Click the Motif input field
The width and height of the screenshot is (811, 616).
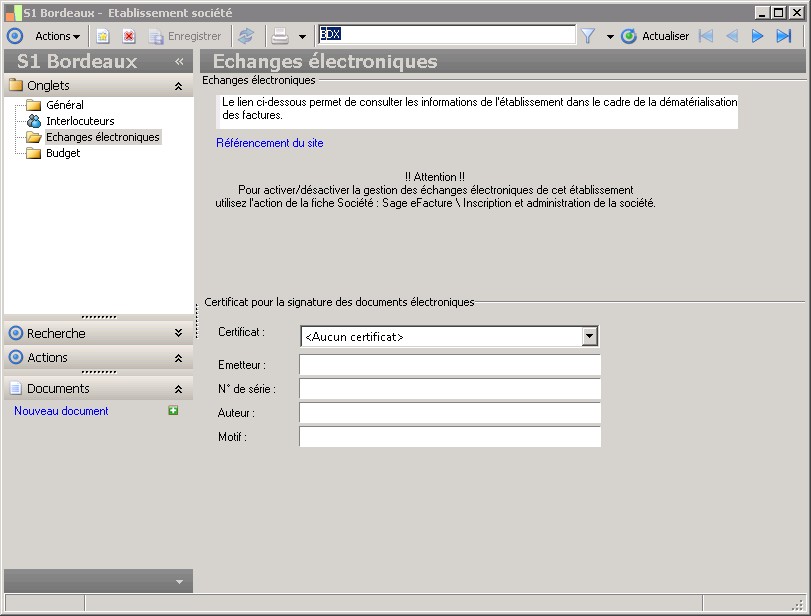(x=450, y=437)
